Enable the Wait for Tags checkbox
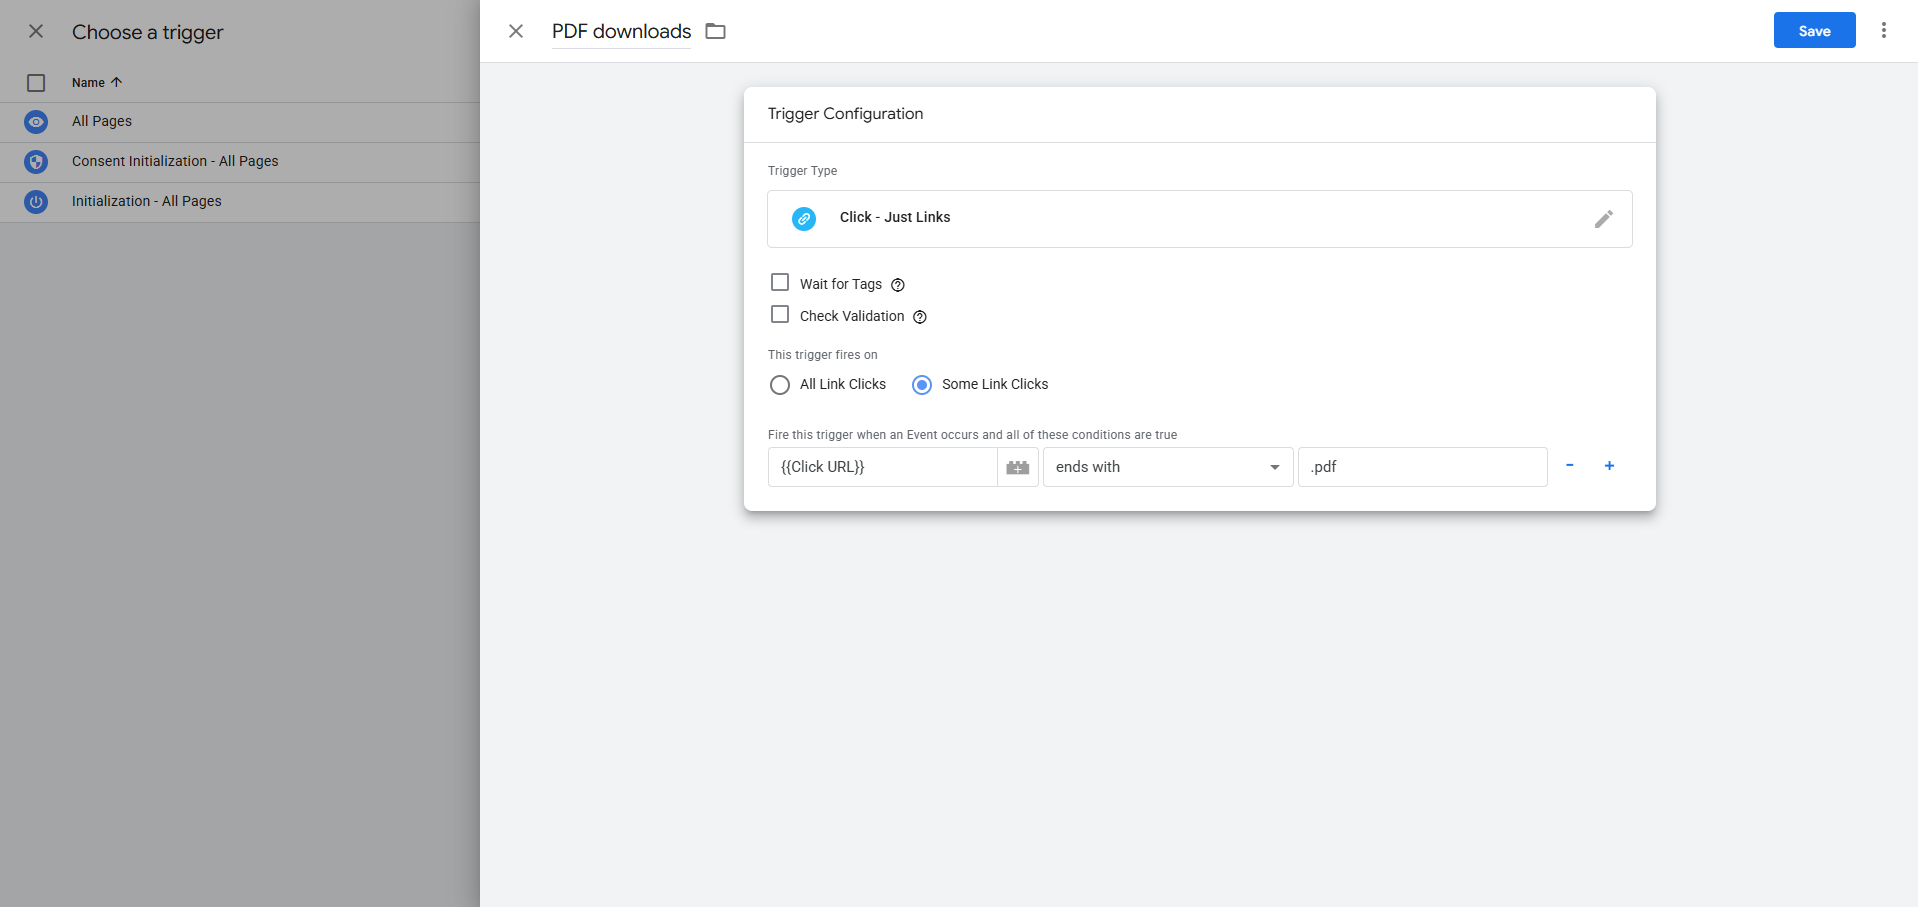 pos(780,282)
